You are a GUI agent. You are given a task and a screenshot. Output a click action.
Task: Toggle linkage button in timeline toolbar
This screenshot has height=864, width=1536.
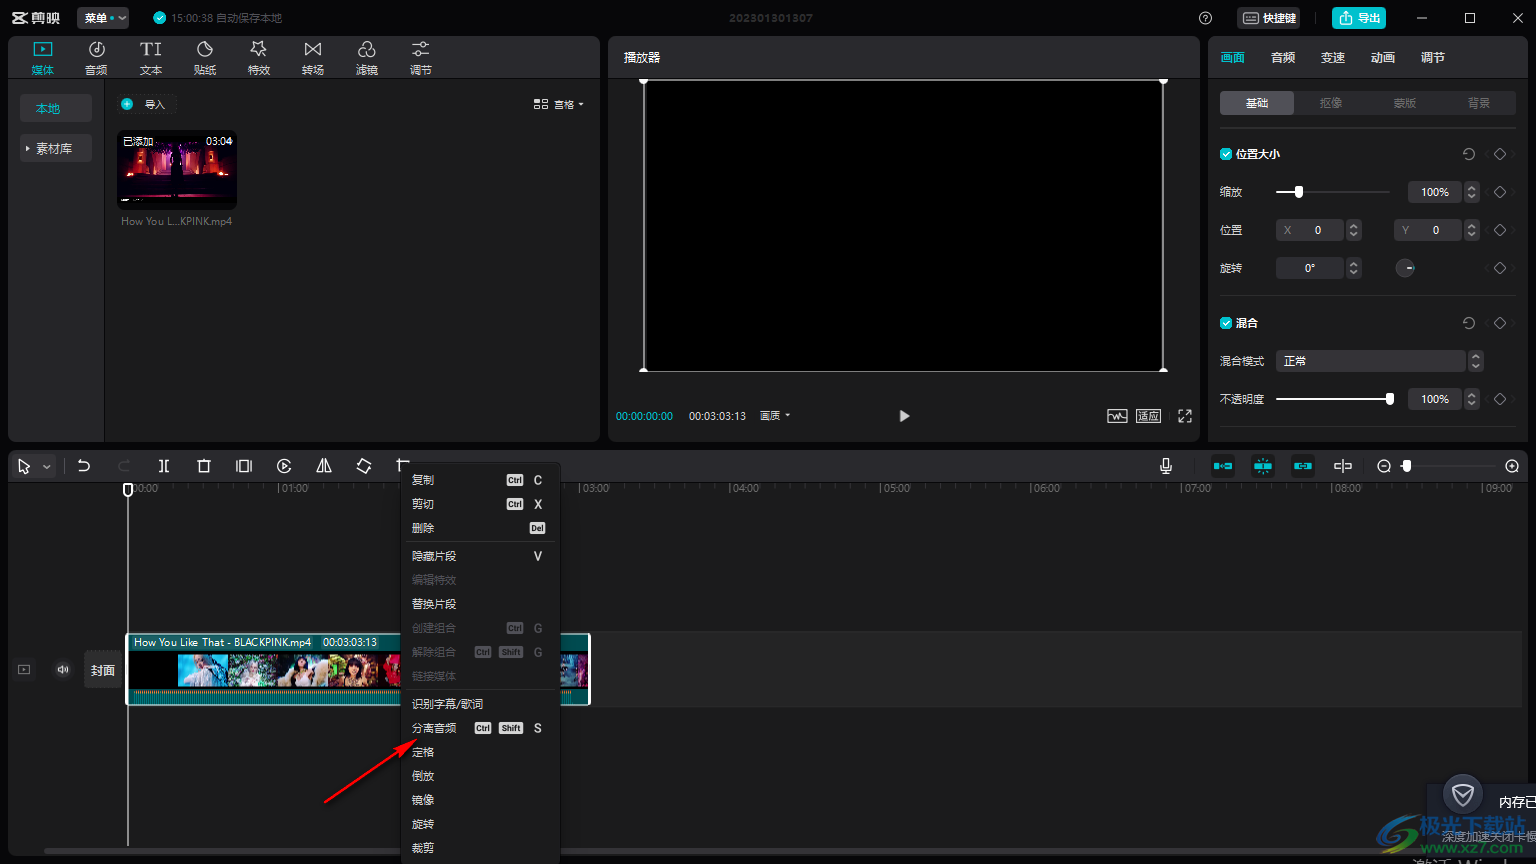1303,466
